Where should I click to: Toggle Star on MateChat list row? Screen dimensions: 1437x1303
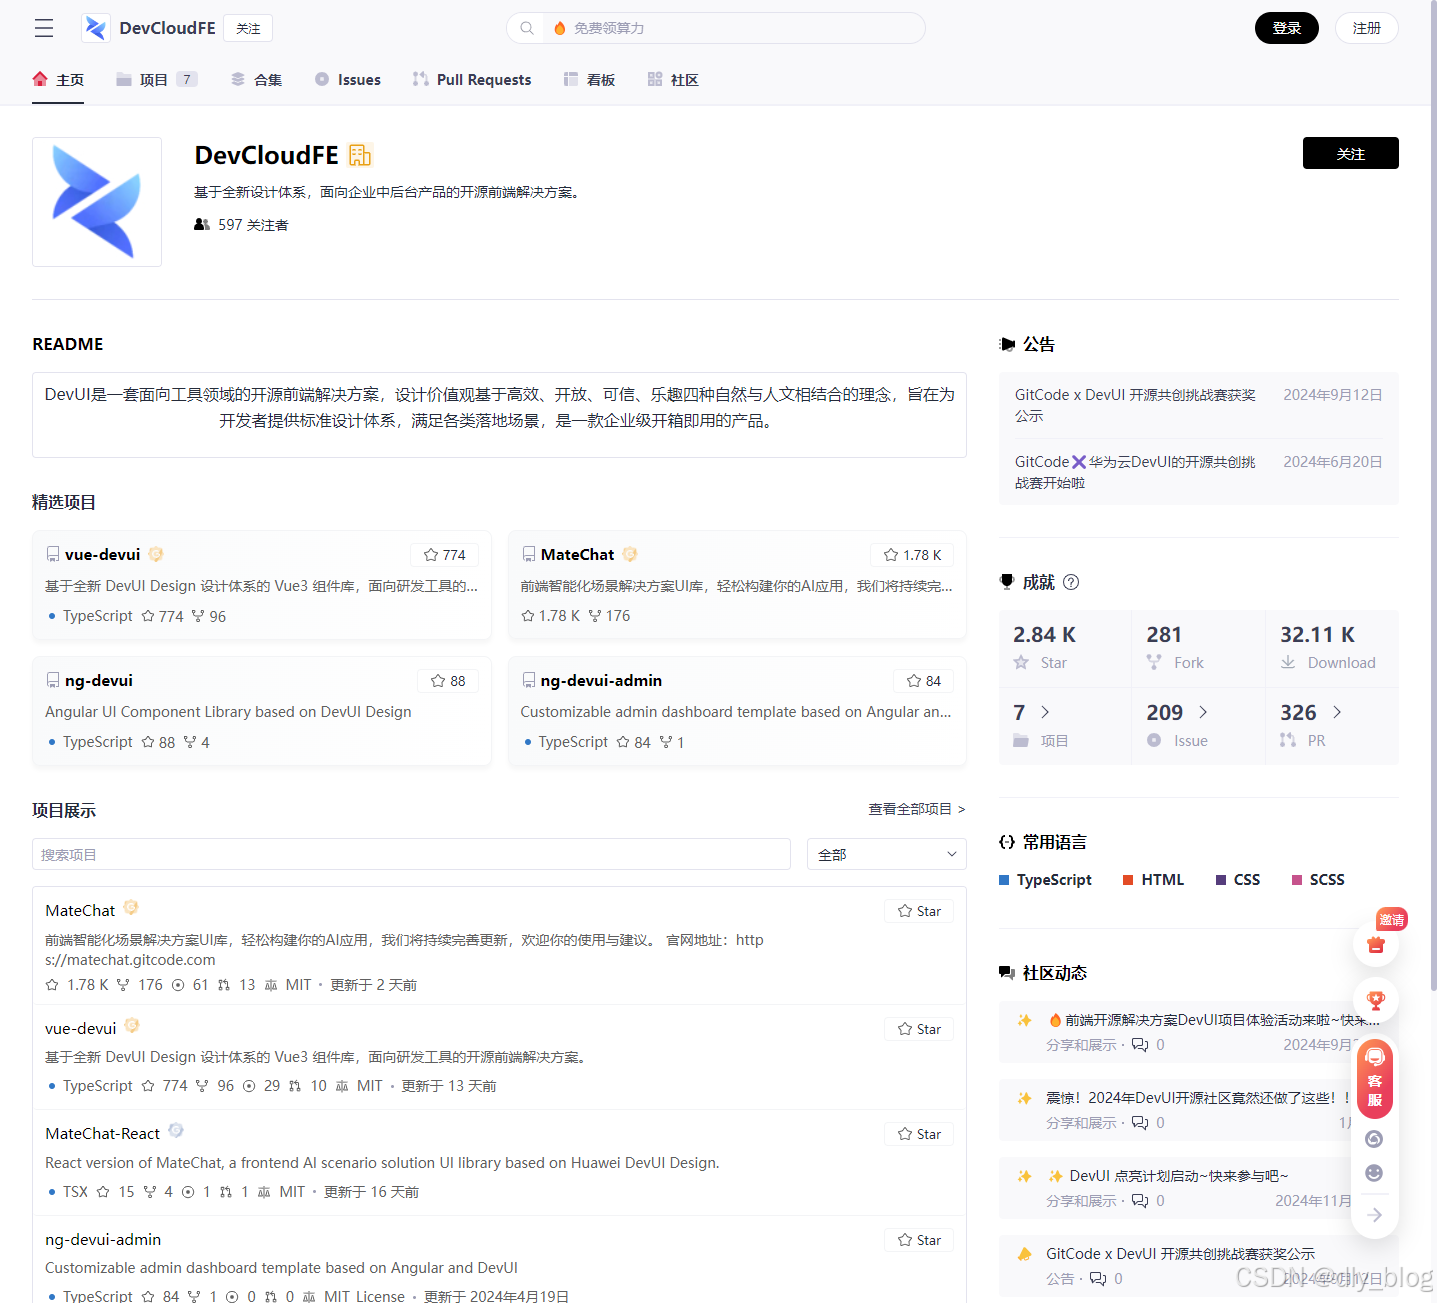click(919, 911)
